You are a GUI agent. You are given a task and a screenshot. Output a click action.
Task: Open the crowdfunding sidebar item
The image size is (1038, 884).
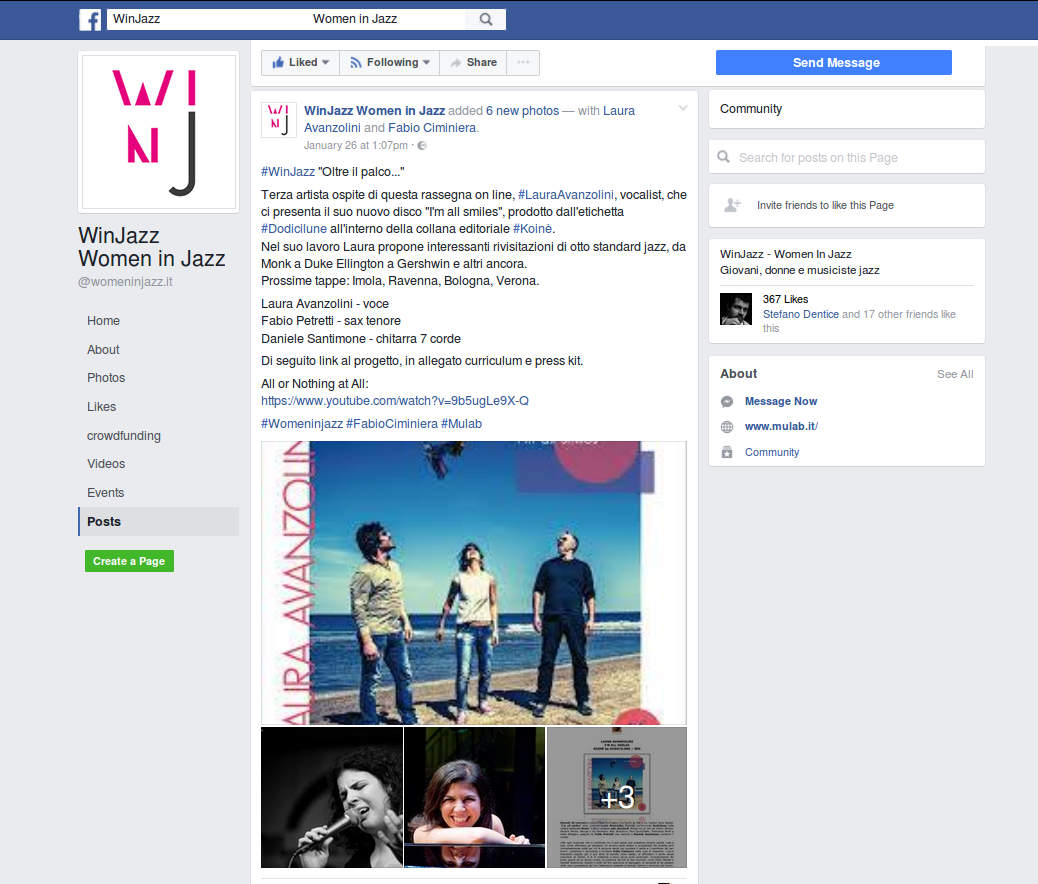pos(124,436)
